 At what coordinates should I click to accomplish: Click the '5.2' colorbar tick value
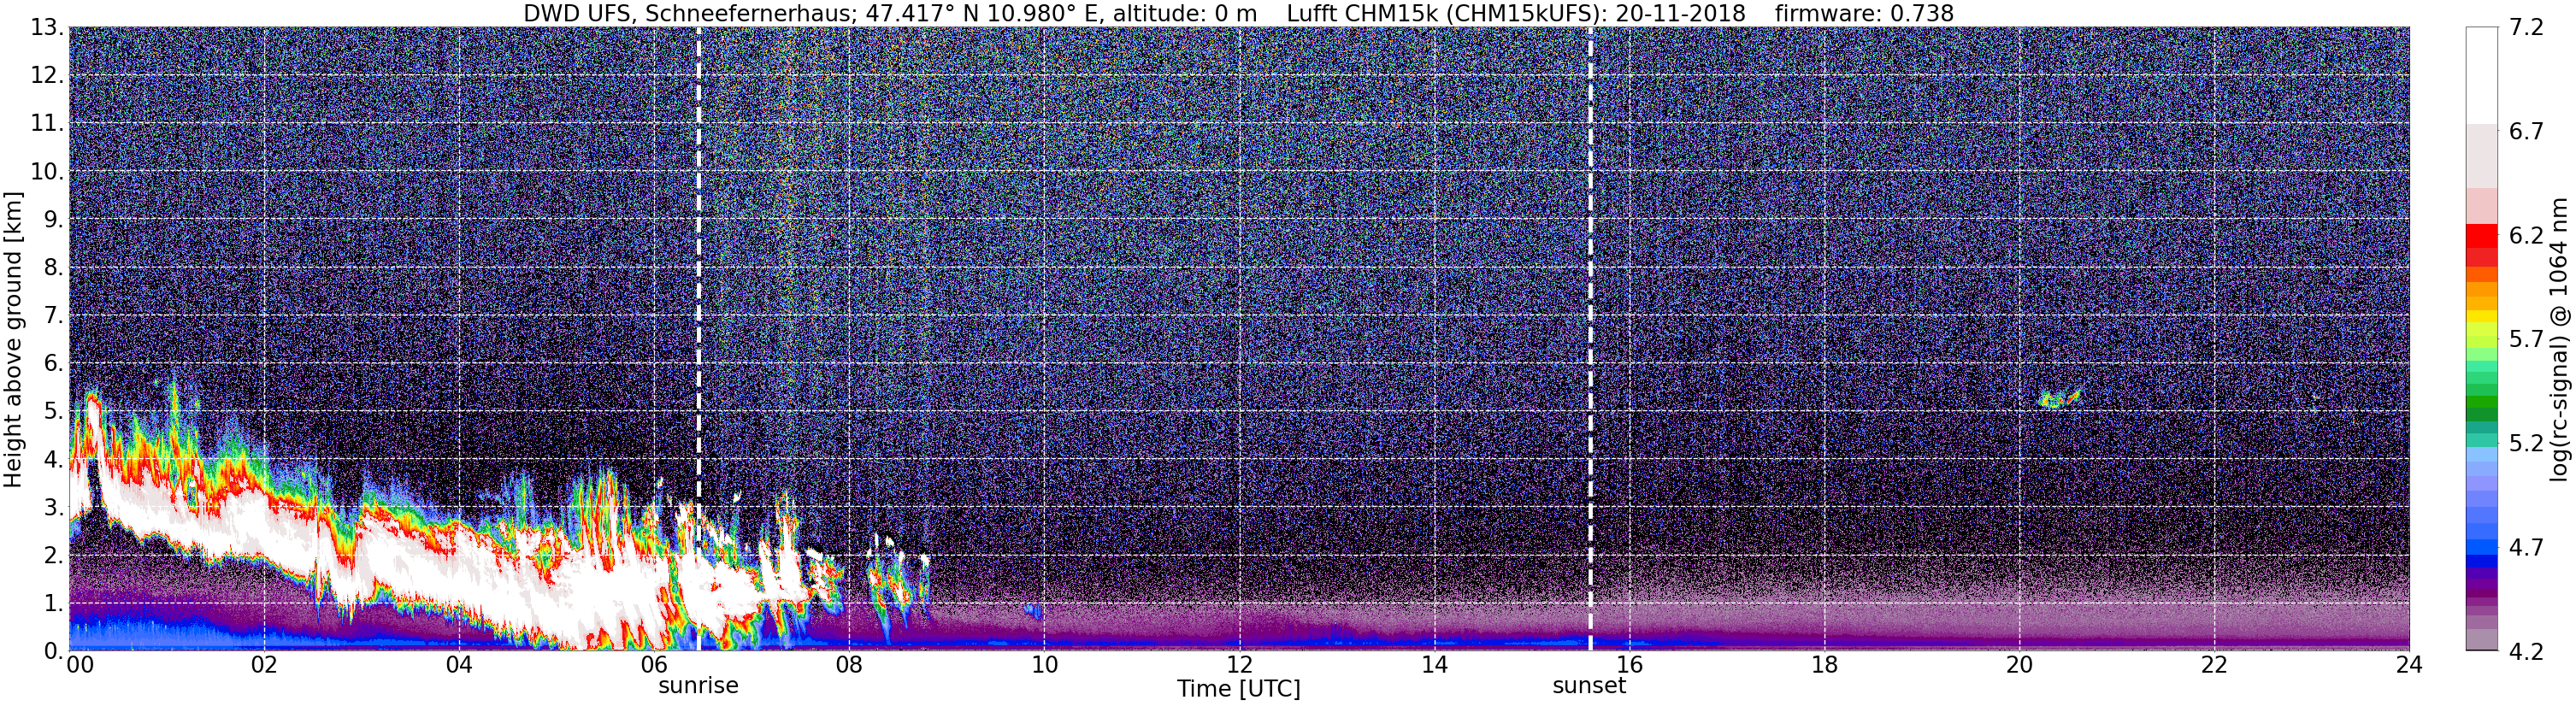(2526, 443)
